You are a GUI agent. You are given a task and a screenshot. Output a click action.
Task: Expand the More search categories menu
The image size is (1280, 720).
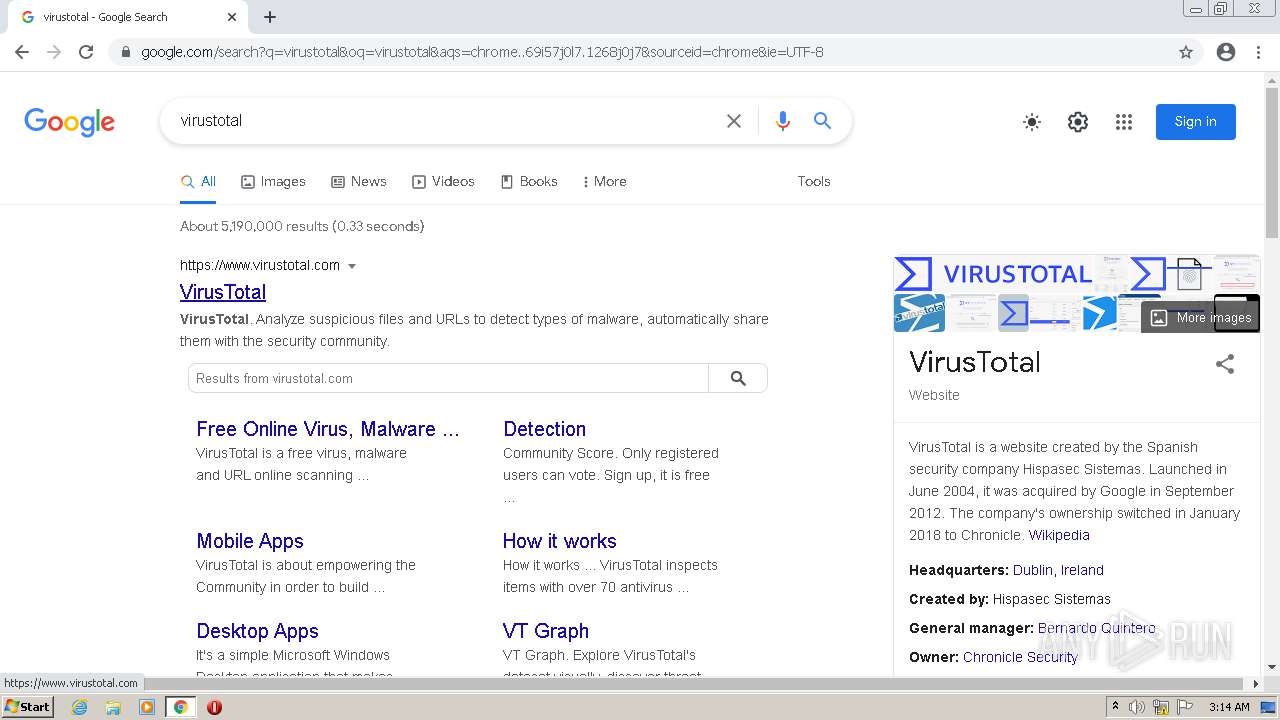[604, 182]
